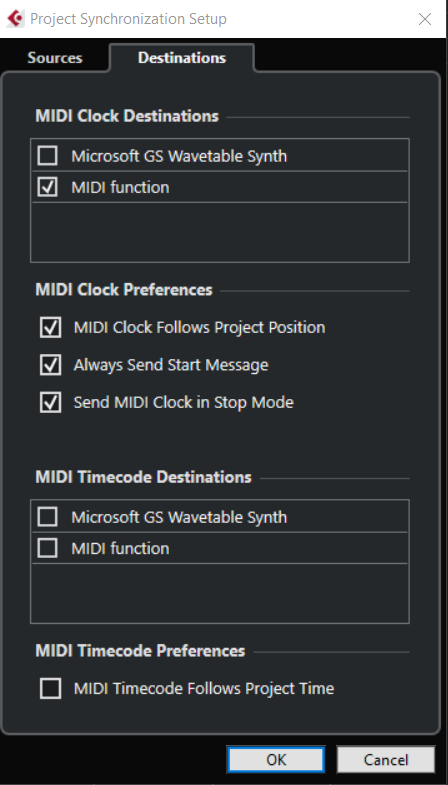Disable MIDI Clock Follows Project Position
Screen dimensions: 448x785
click(51, 327)
